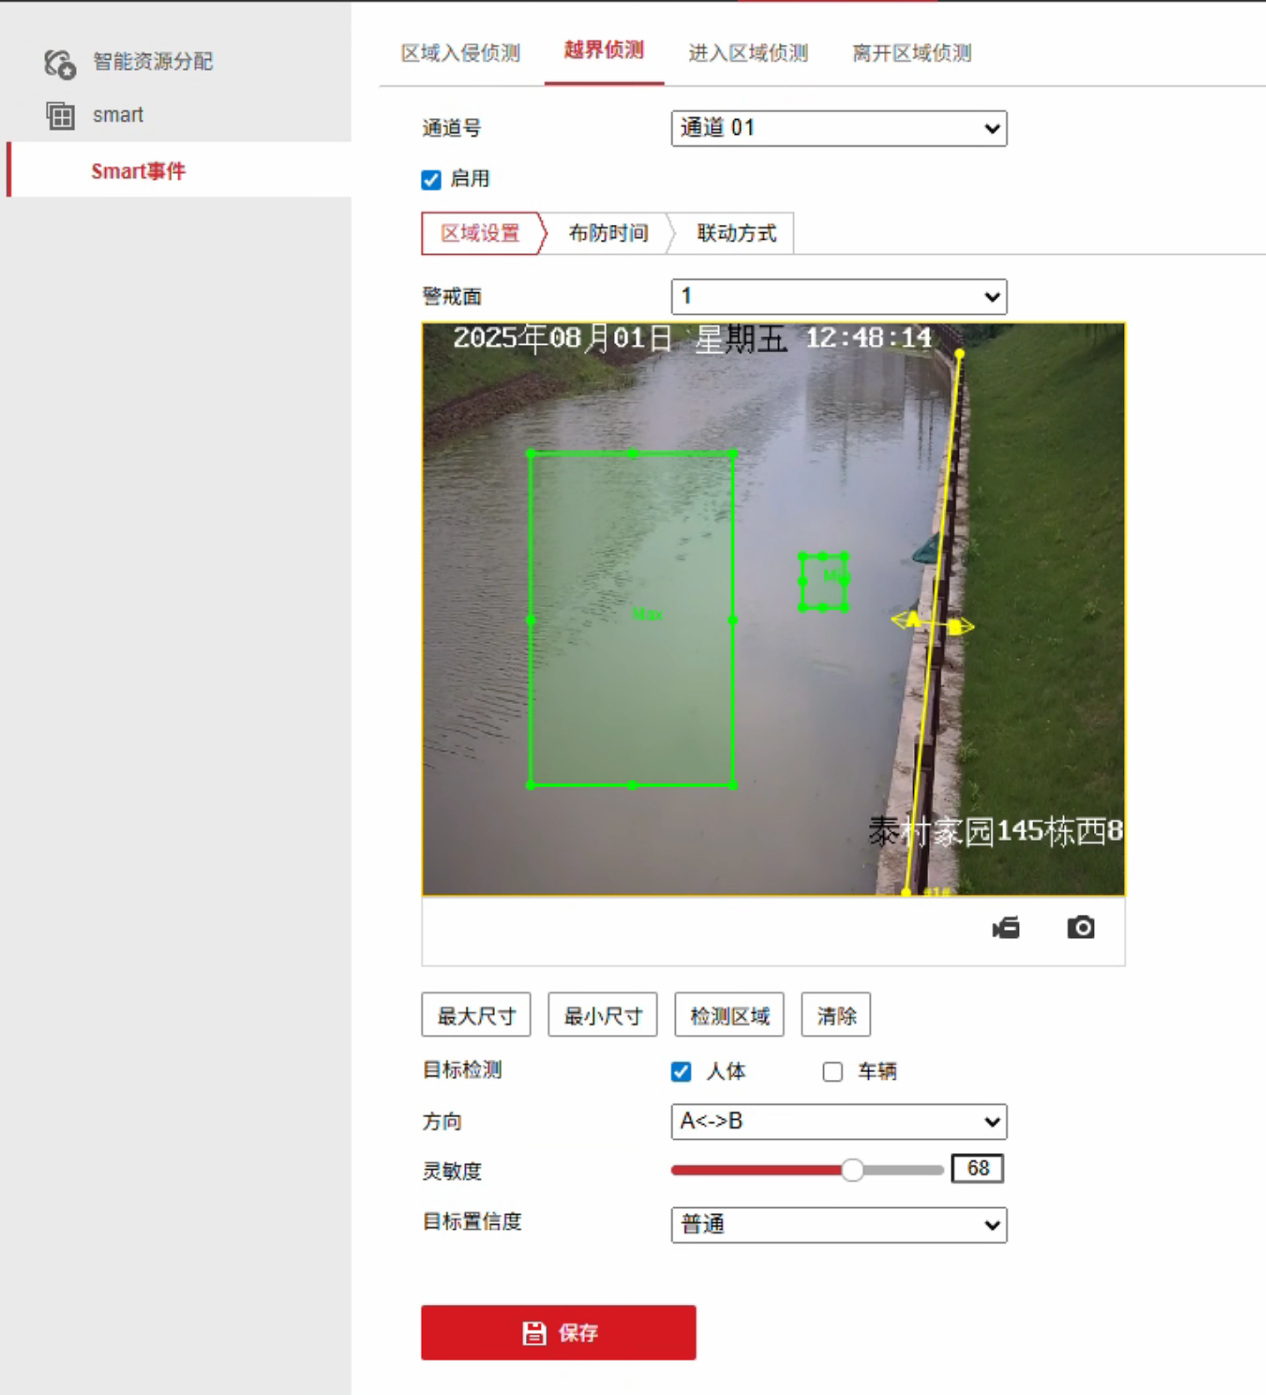Open the 通道号 channel dropdown
Image resolution: width=1266 pixels, height=1395 pixels.
coord(838,128)
